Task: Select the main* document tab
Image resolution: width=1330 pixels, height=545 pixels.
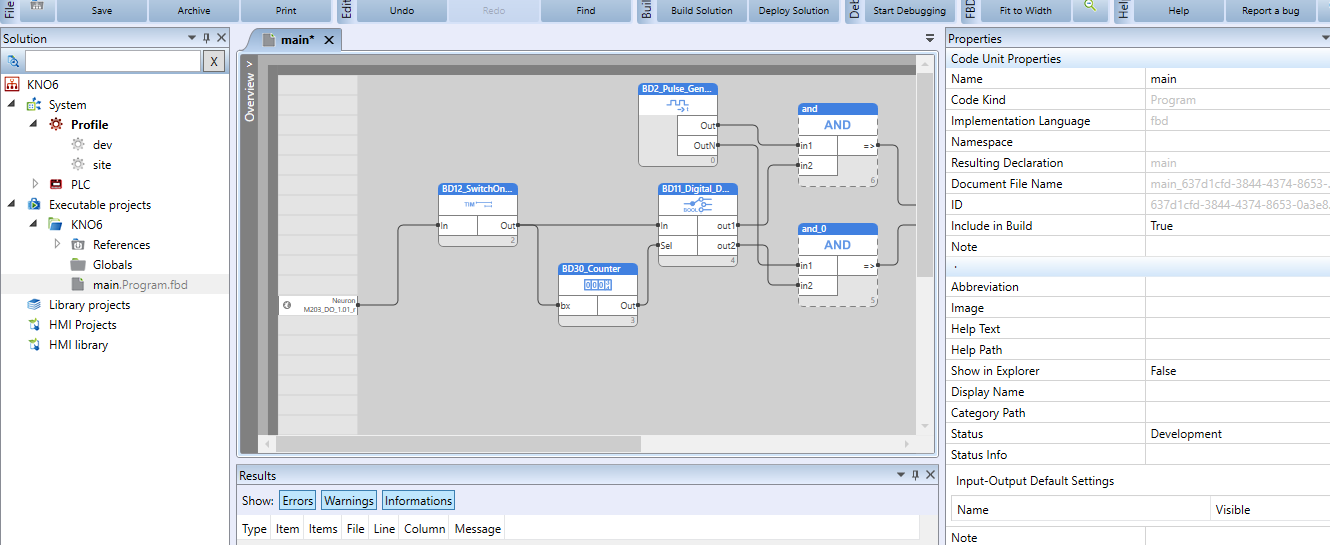Action: 296,40
